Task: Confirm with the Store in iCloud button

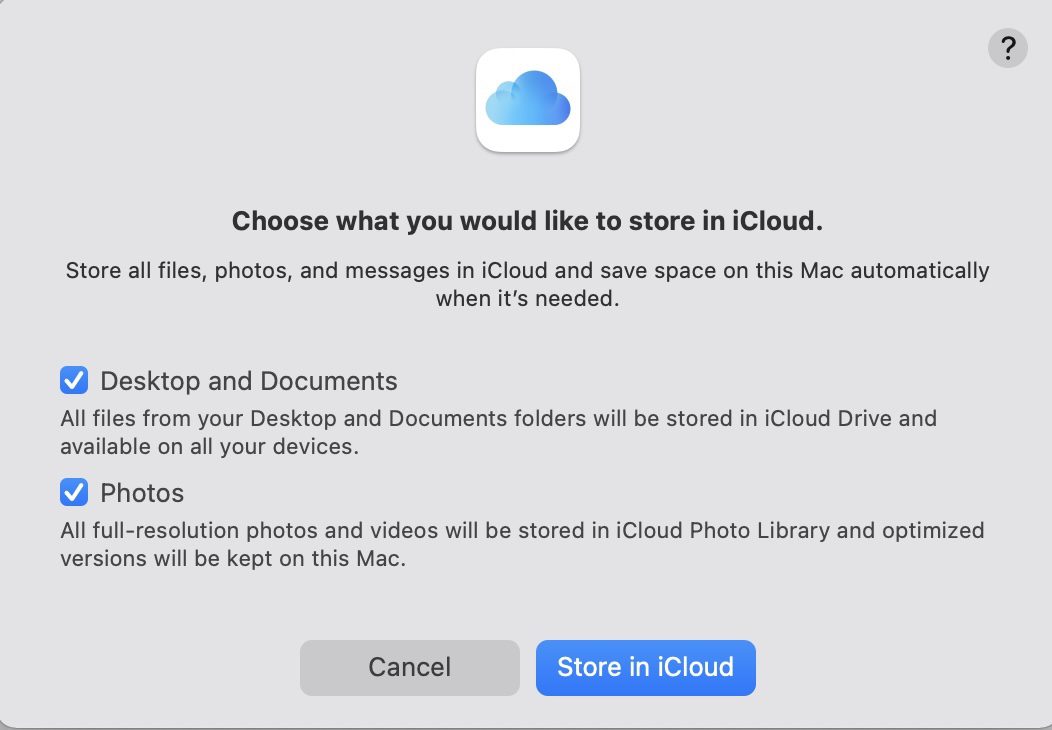Action: 645,667
